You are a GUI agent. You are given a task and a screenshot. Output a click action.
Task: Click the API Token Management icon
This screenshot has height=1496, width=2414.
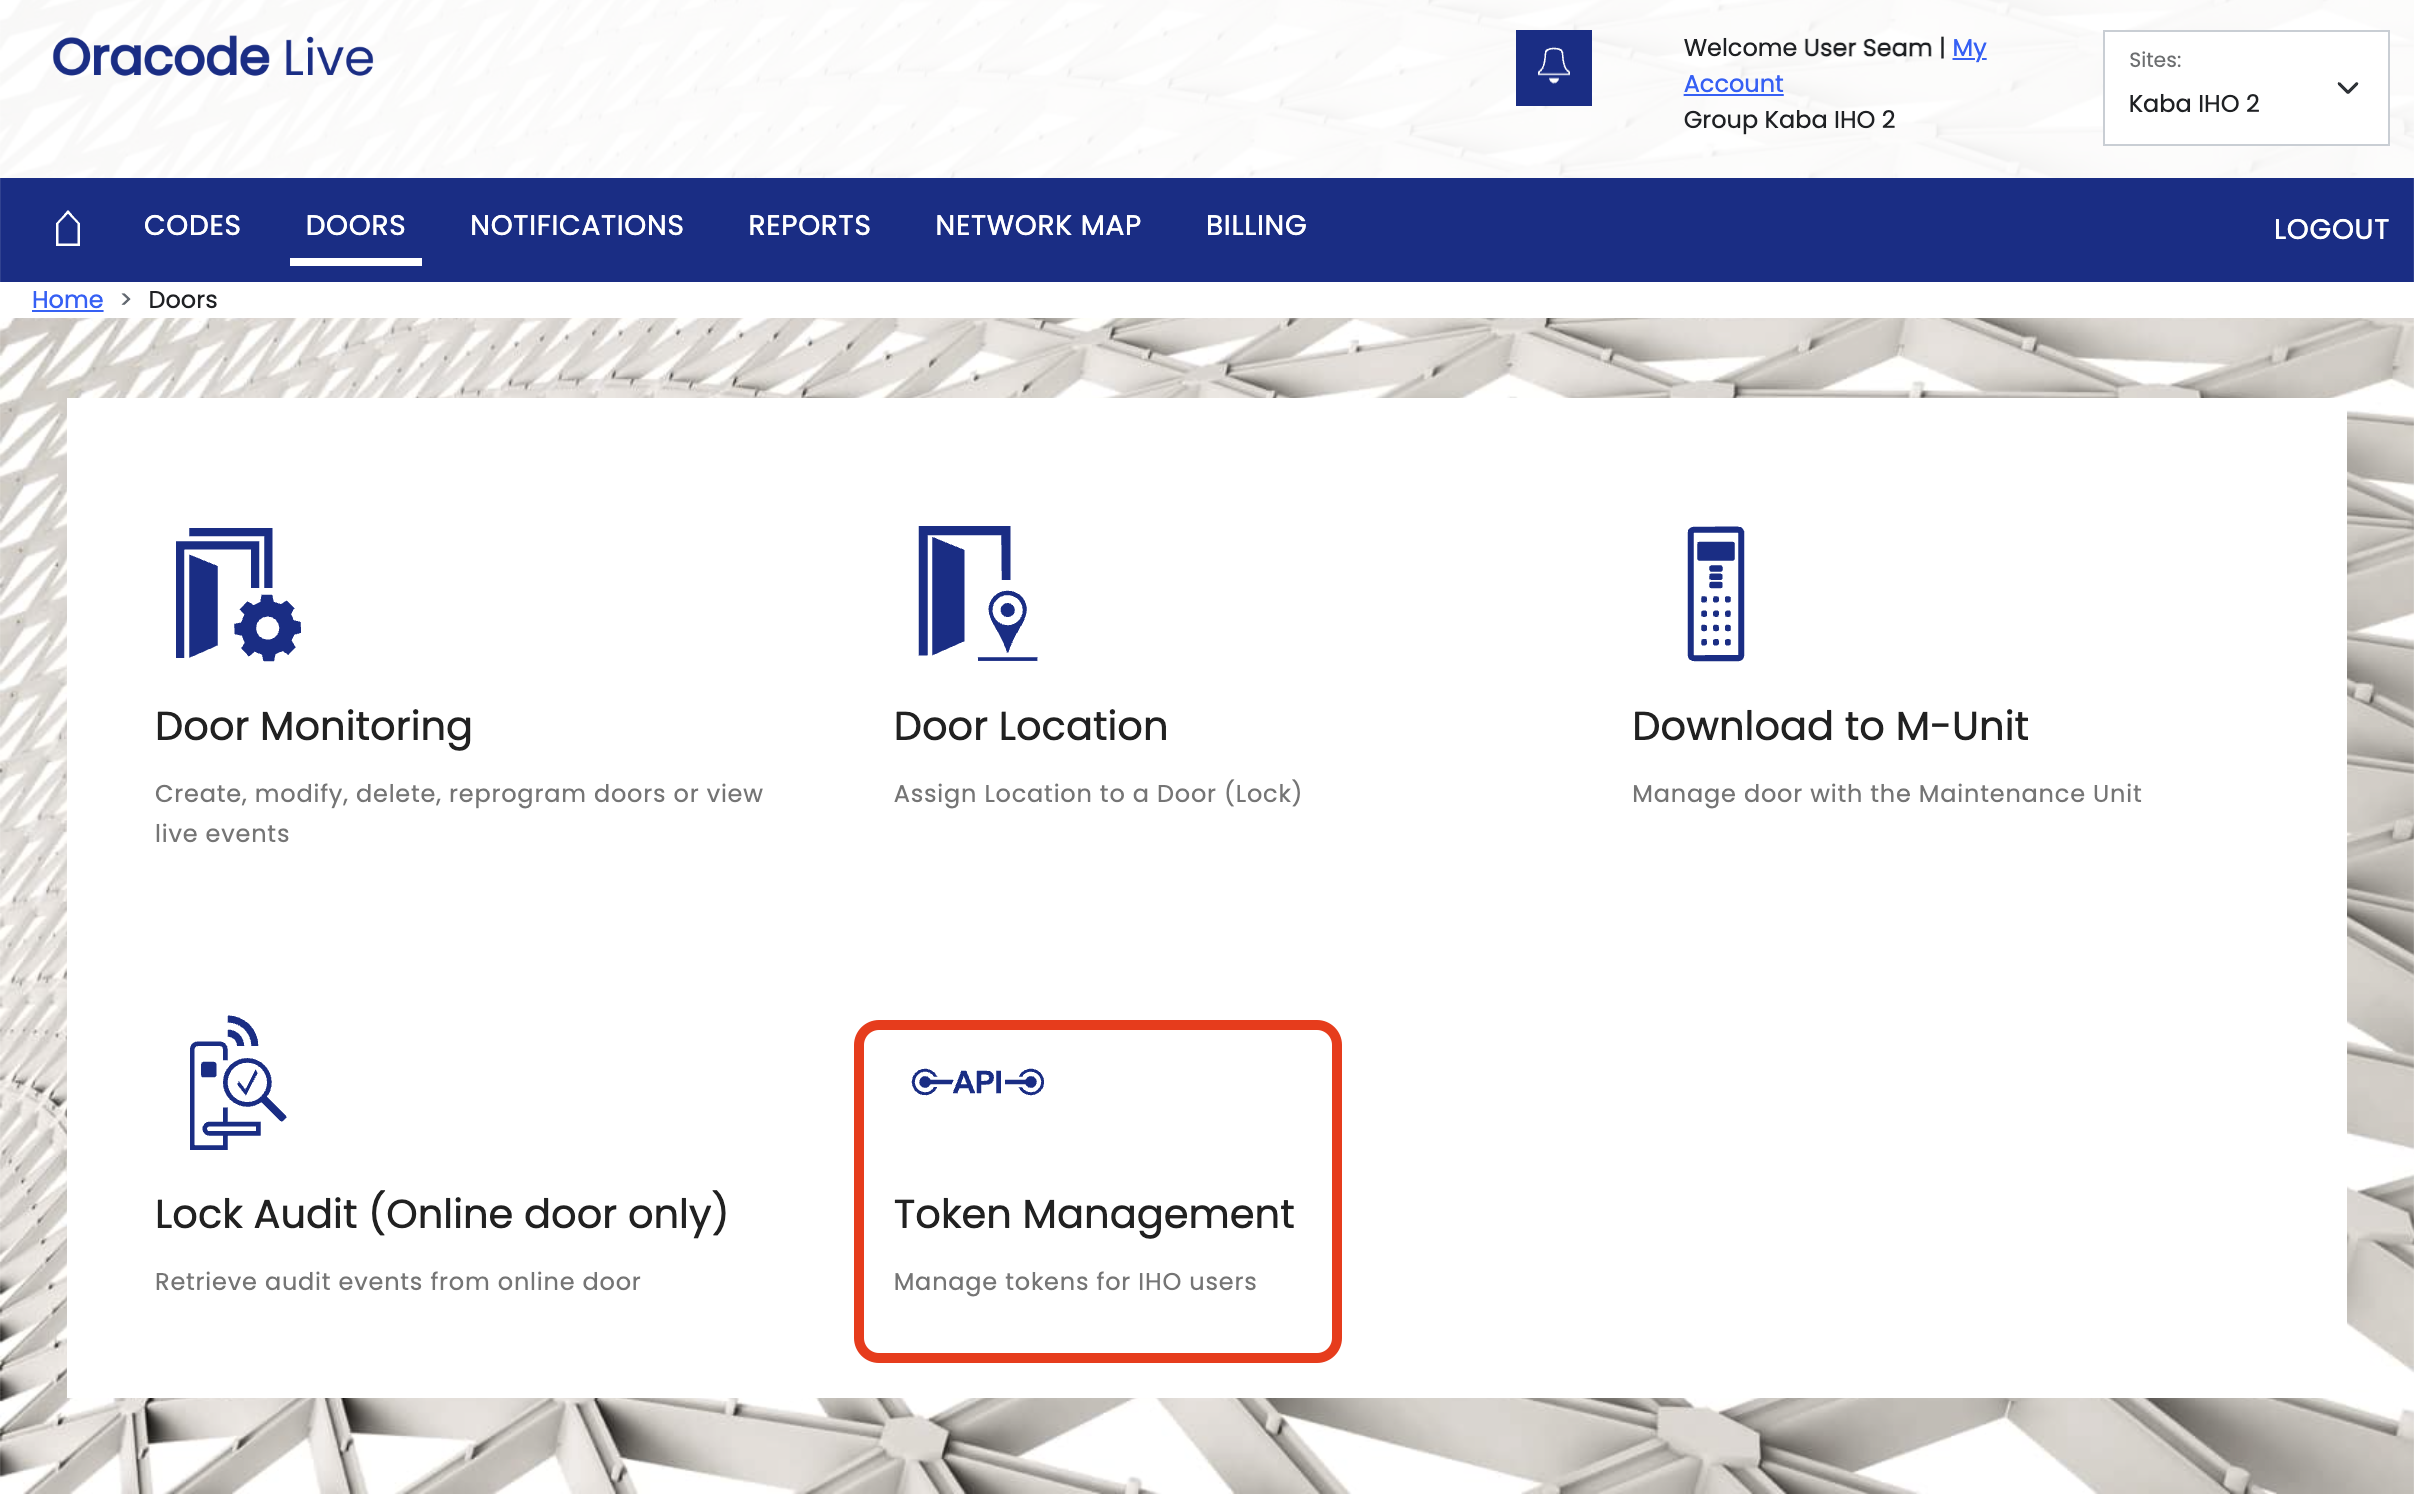[x=977, y=1082]
